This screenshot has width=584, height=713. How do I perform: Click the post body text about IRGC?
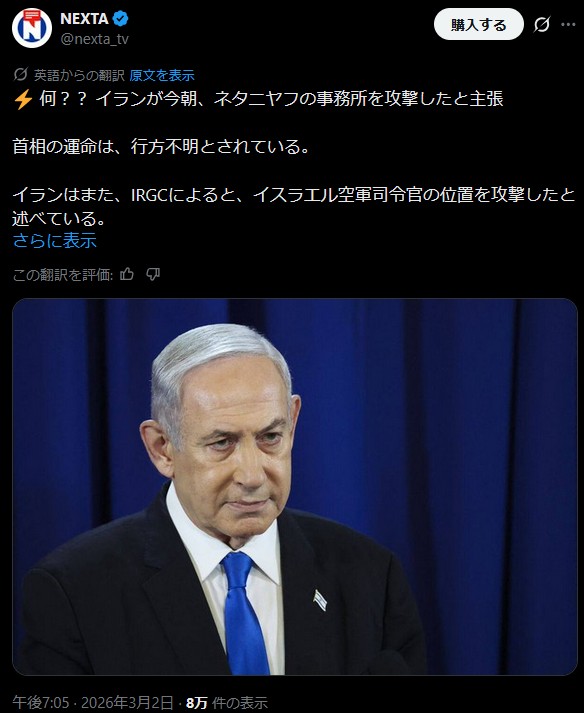coord(294,206)
